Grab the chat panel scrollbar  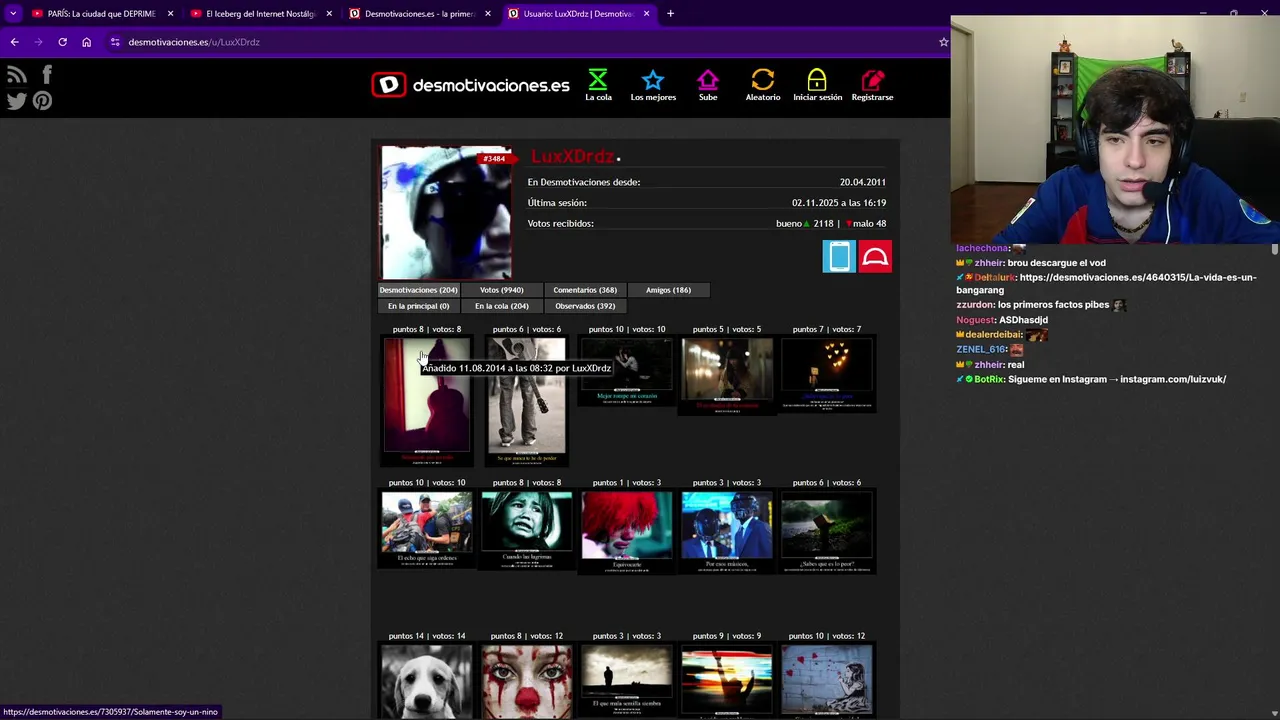(x=1274, y=250)
